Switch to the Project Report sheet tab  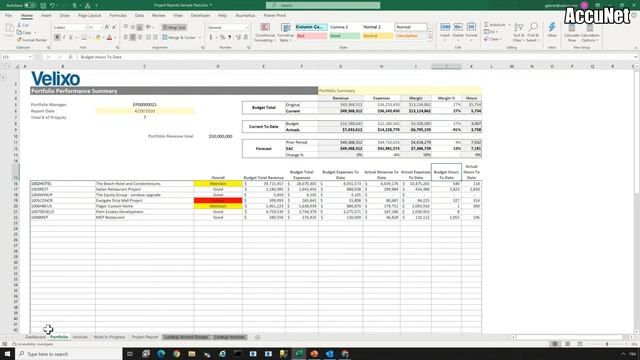click(x=145, y=337)
